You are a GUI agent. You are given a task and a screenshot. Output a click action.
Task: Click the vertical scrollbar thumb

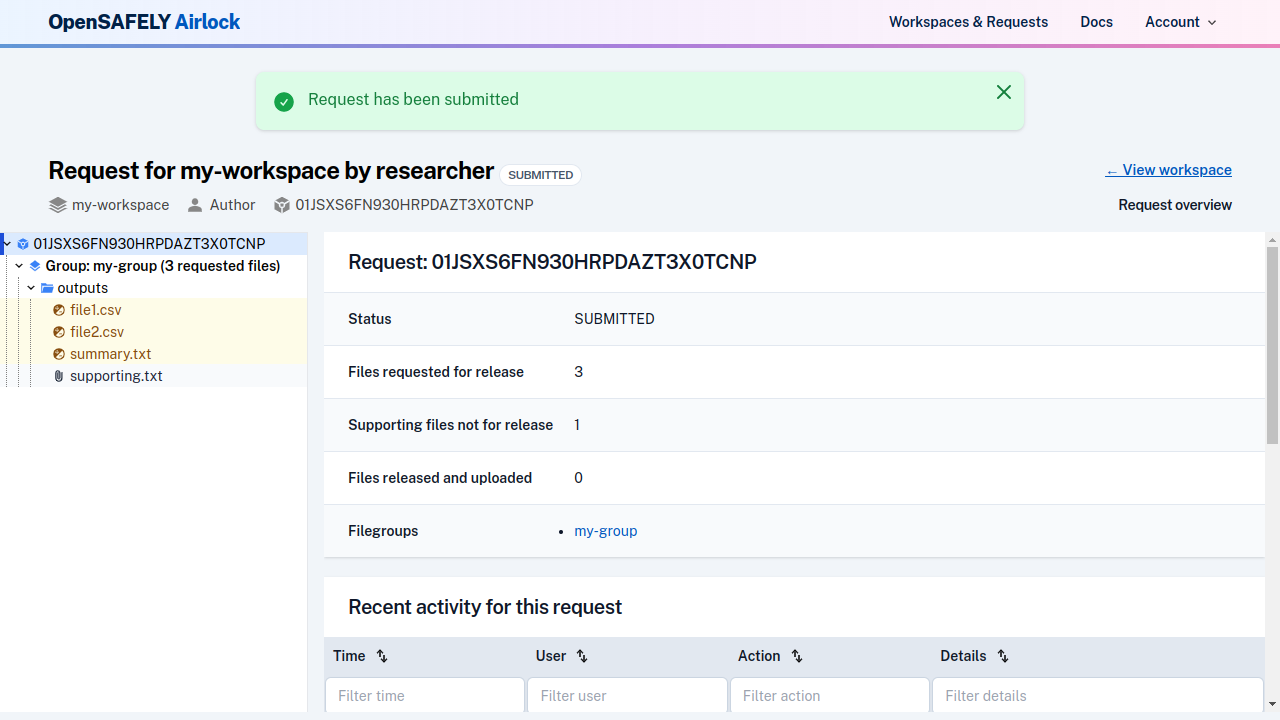pyautogui.click(x=1272, y=345)
